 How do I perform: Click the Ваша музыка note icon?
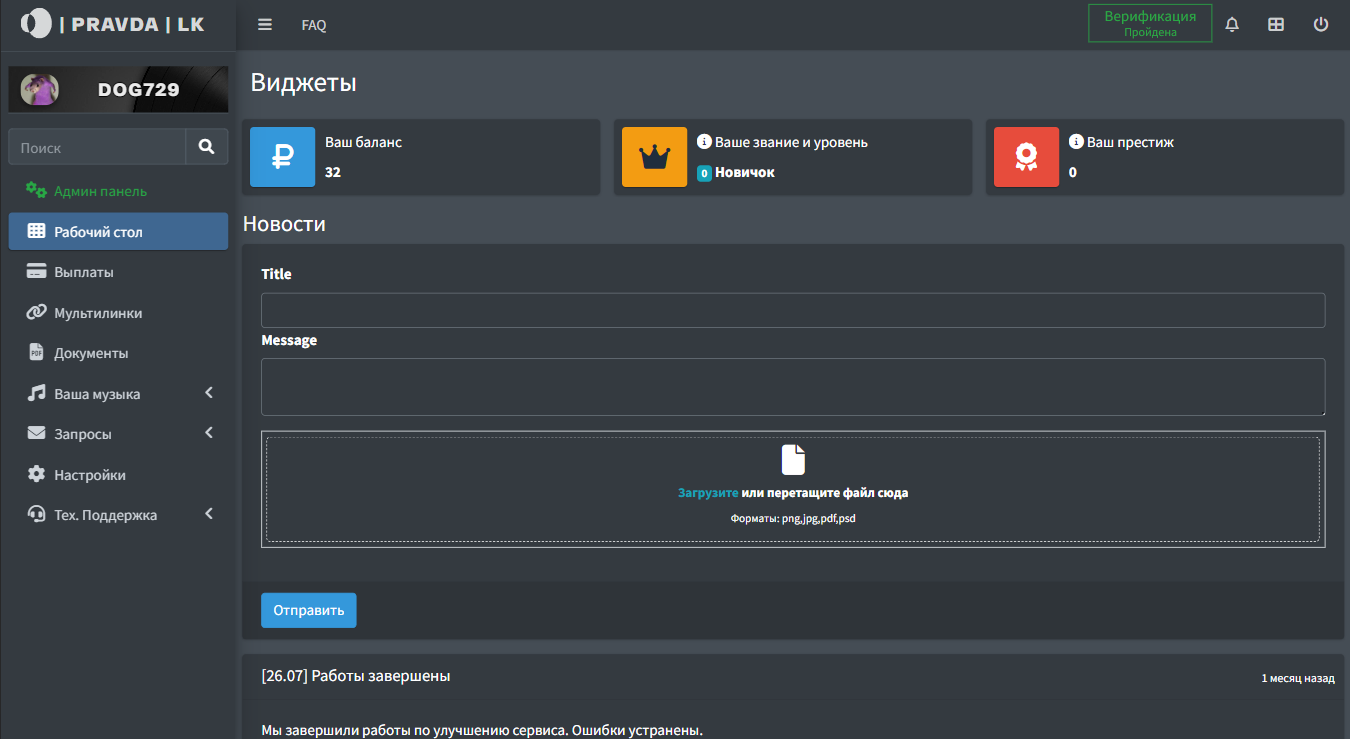(36, 393)
